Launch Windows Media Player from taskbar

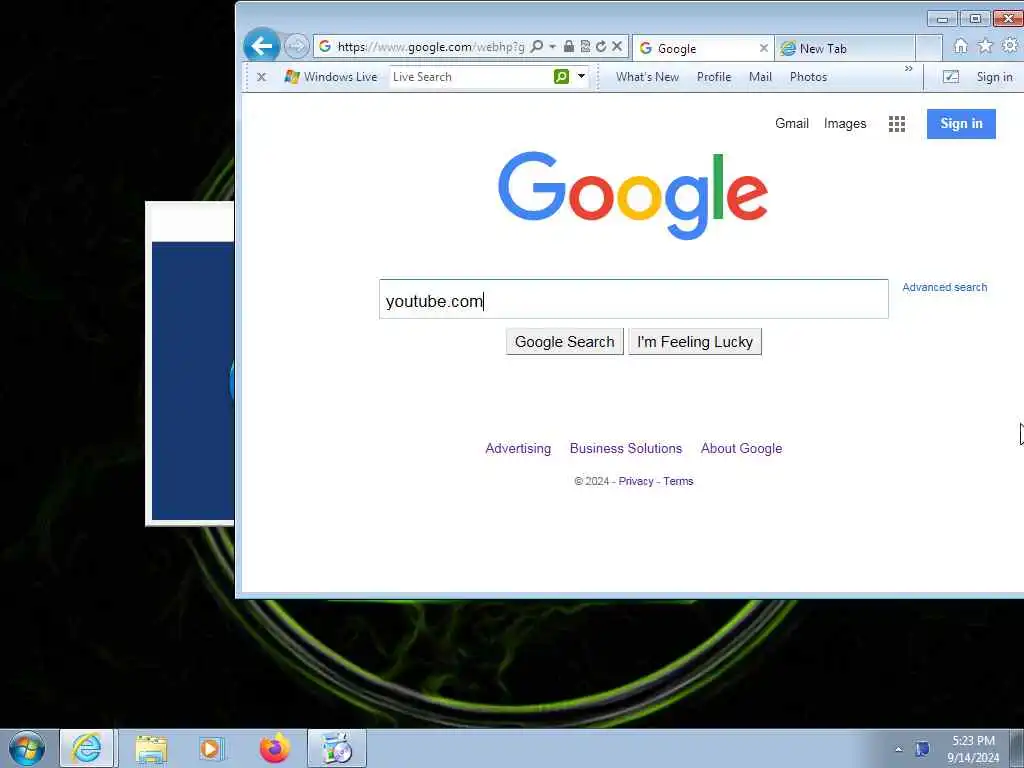pos(212,749)
